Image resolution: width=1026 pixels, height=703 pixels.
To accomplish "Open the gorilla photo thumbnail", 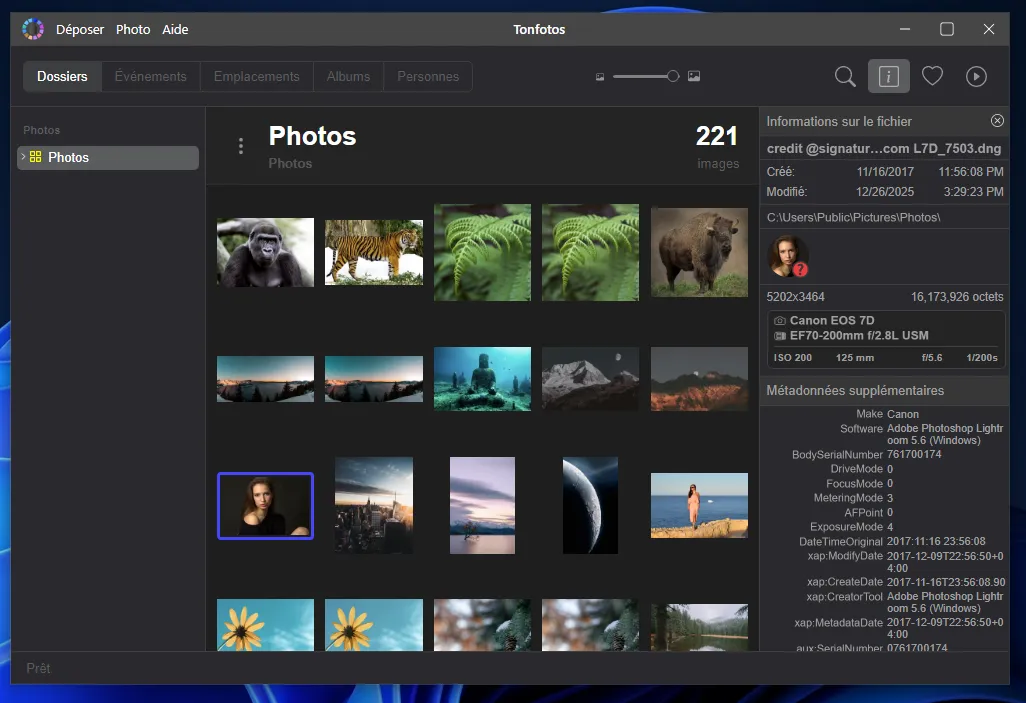I will tap(264, 252).
